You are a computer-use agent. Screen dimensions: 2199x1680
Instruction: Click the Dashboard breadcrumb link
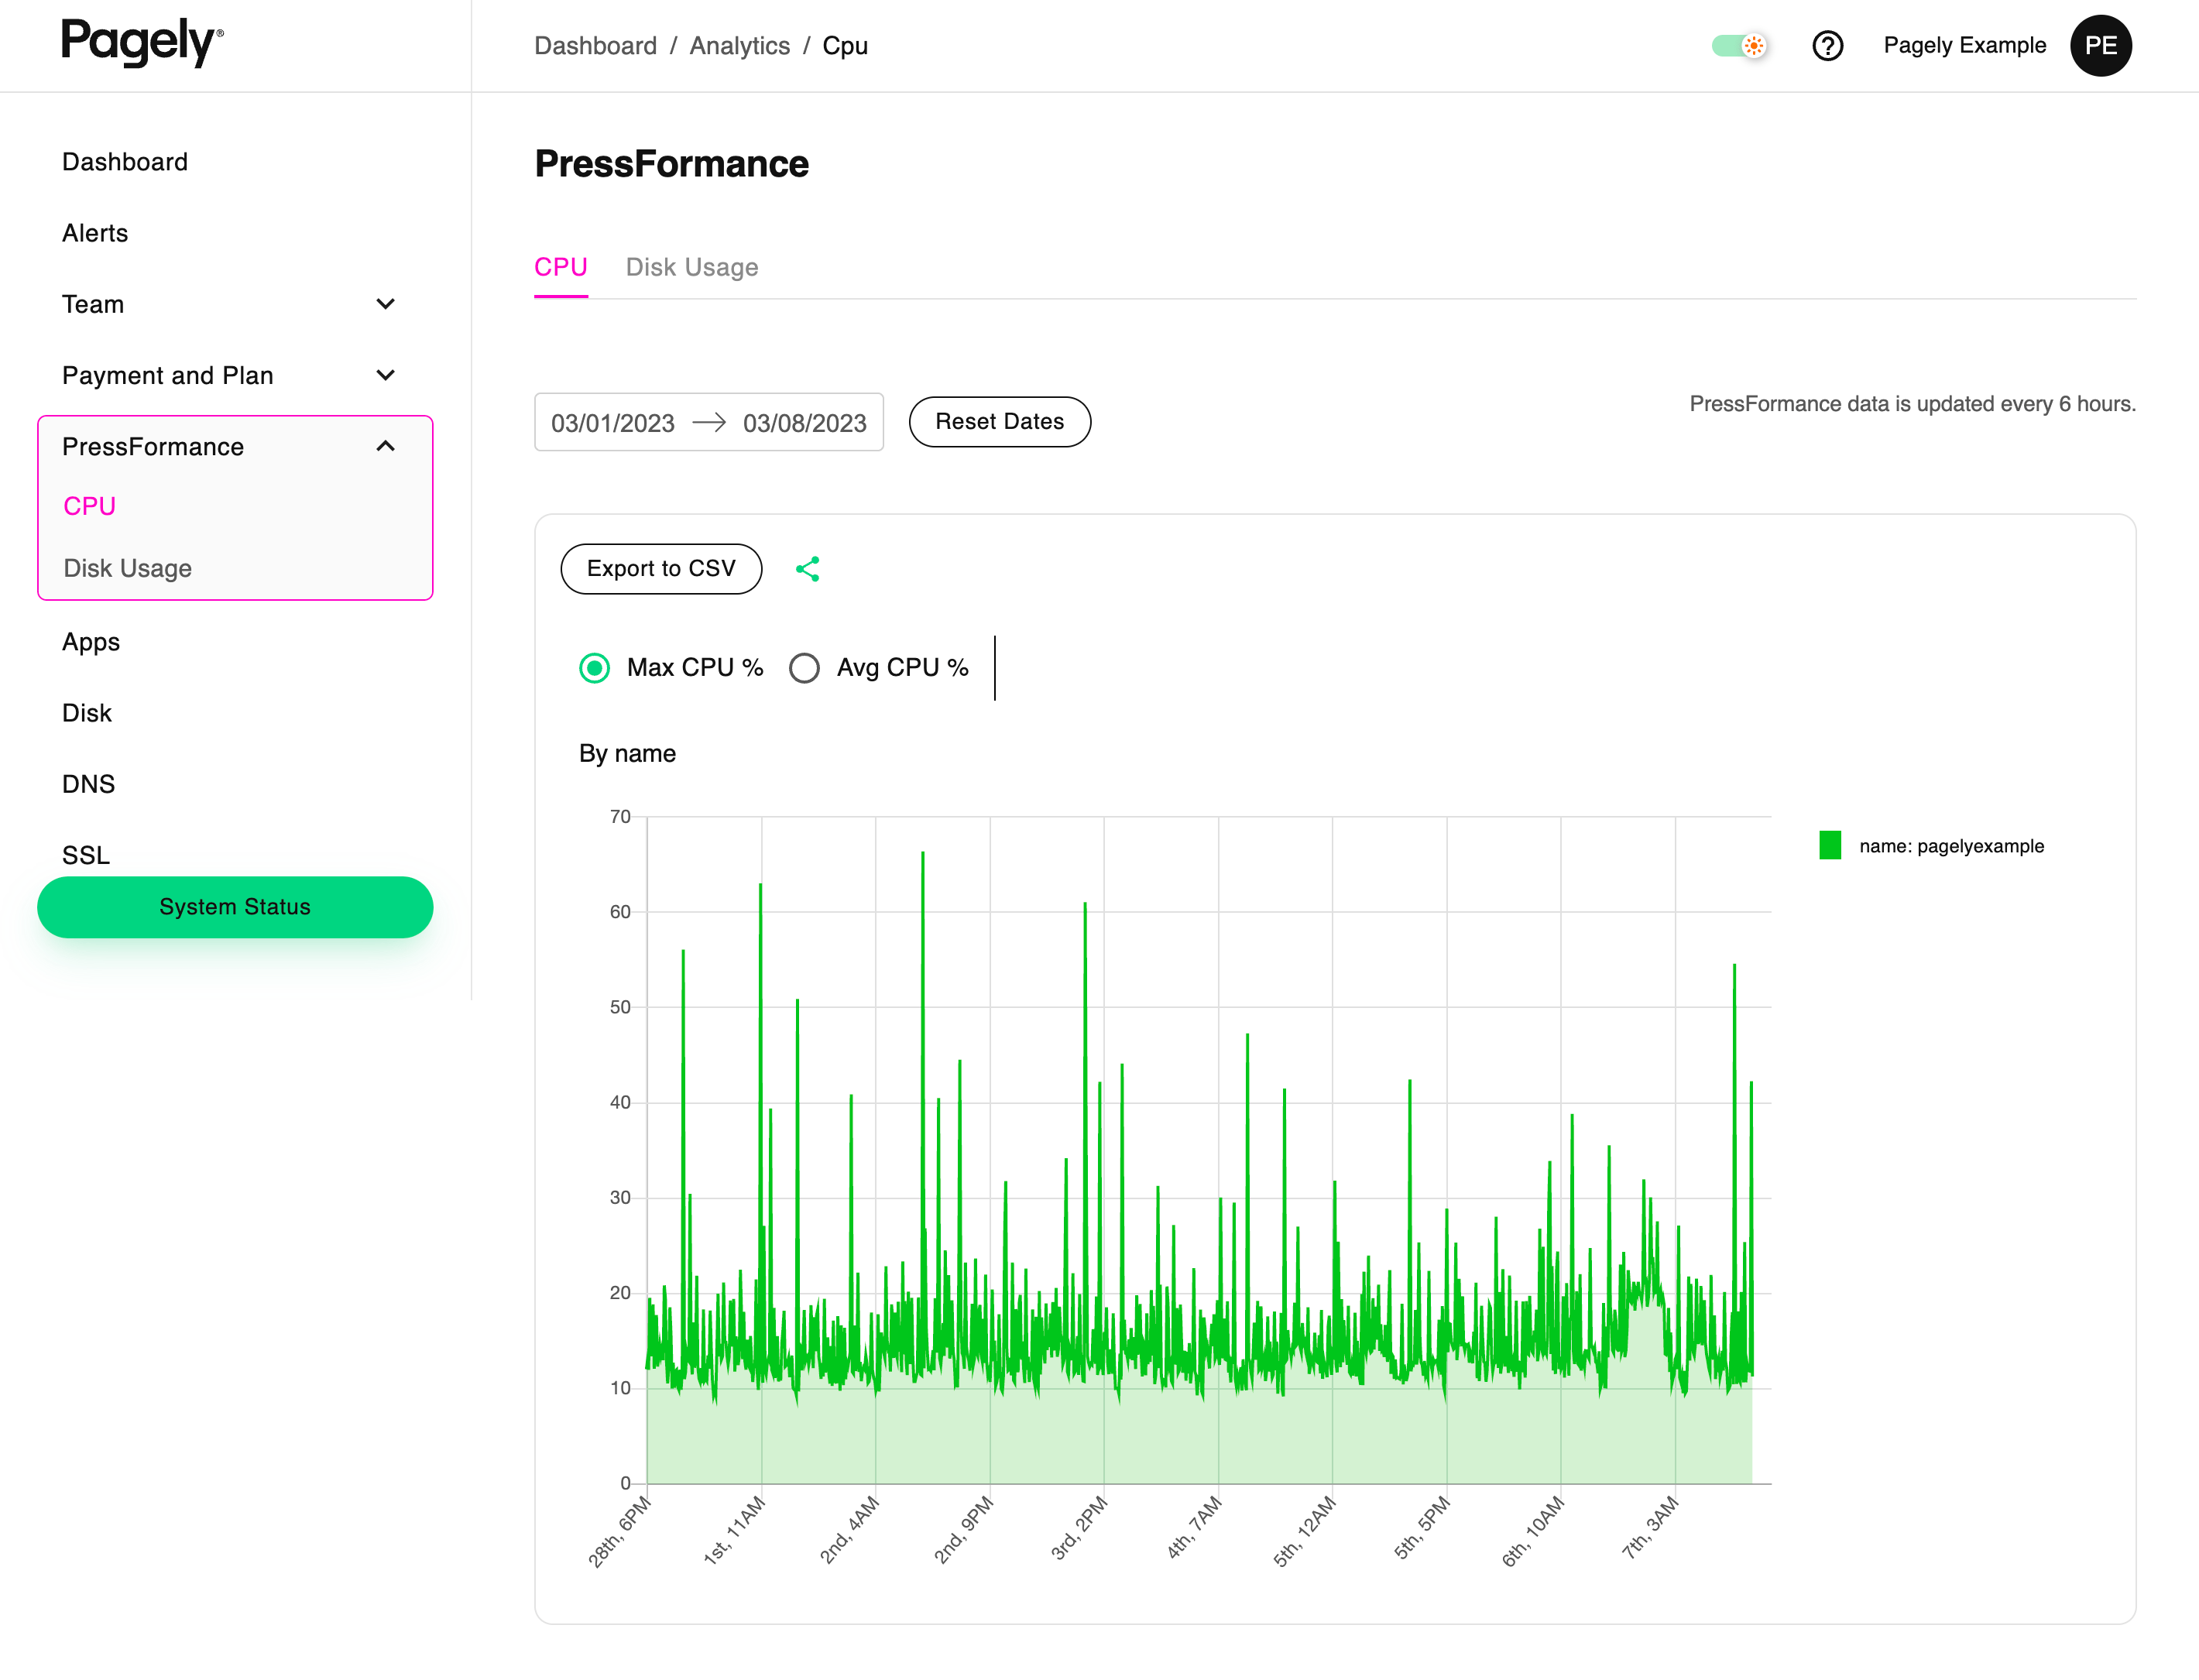click(596, 46)
